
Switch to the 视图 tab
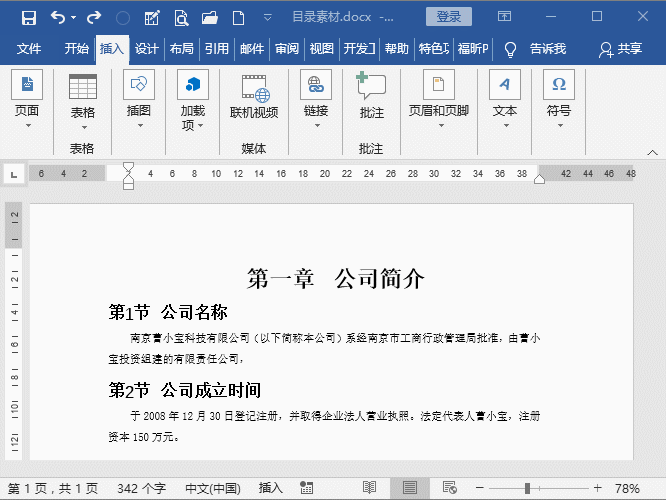pyautogui.click(x=322, y=48)
